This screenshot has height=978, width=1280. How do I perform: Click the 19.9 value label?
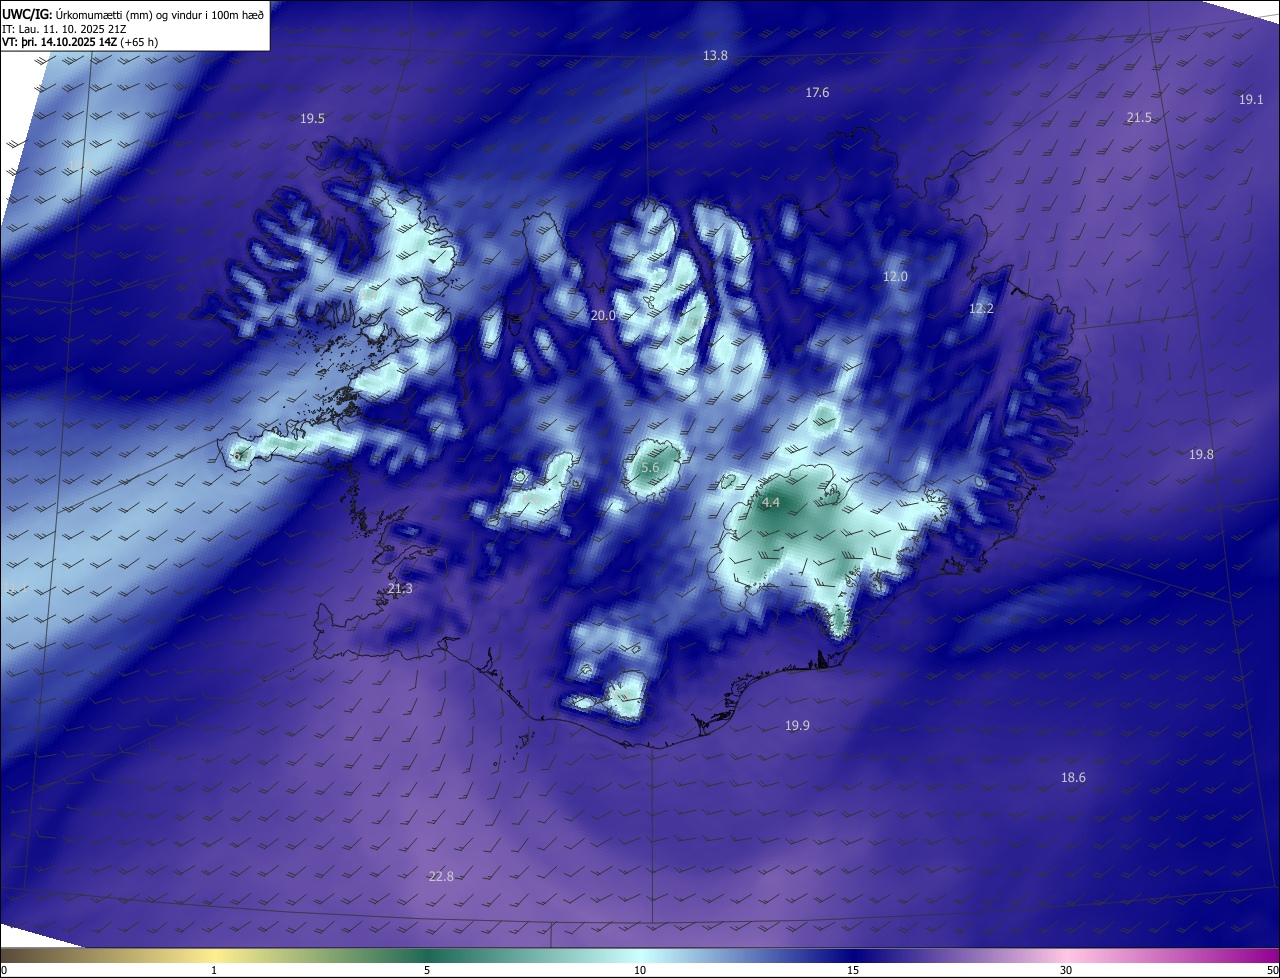click(797, 726)
